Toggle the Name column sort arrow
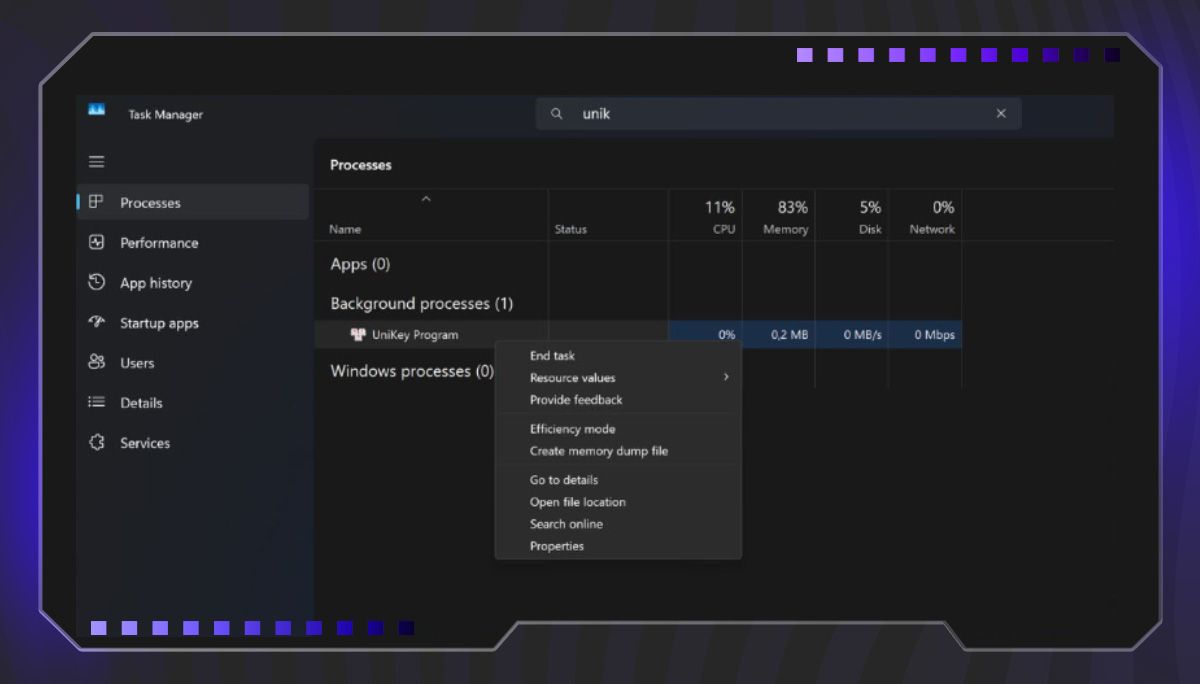 tap(427, 199)
